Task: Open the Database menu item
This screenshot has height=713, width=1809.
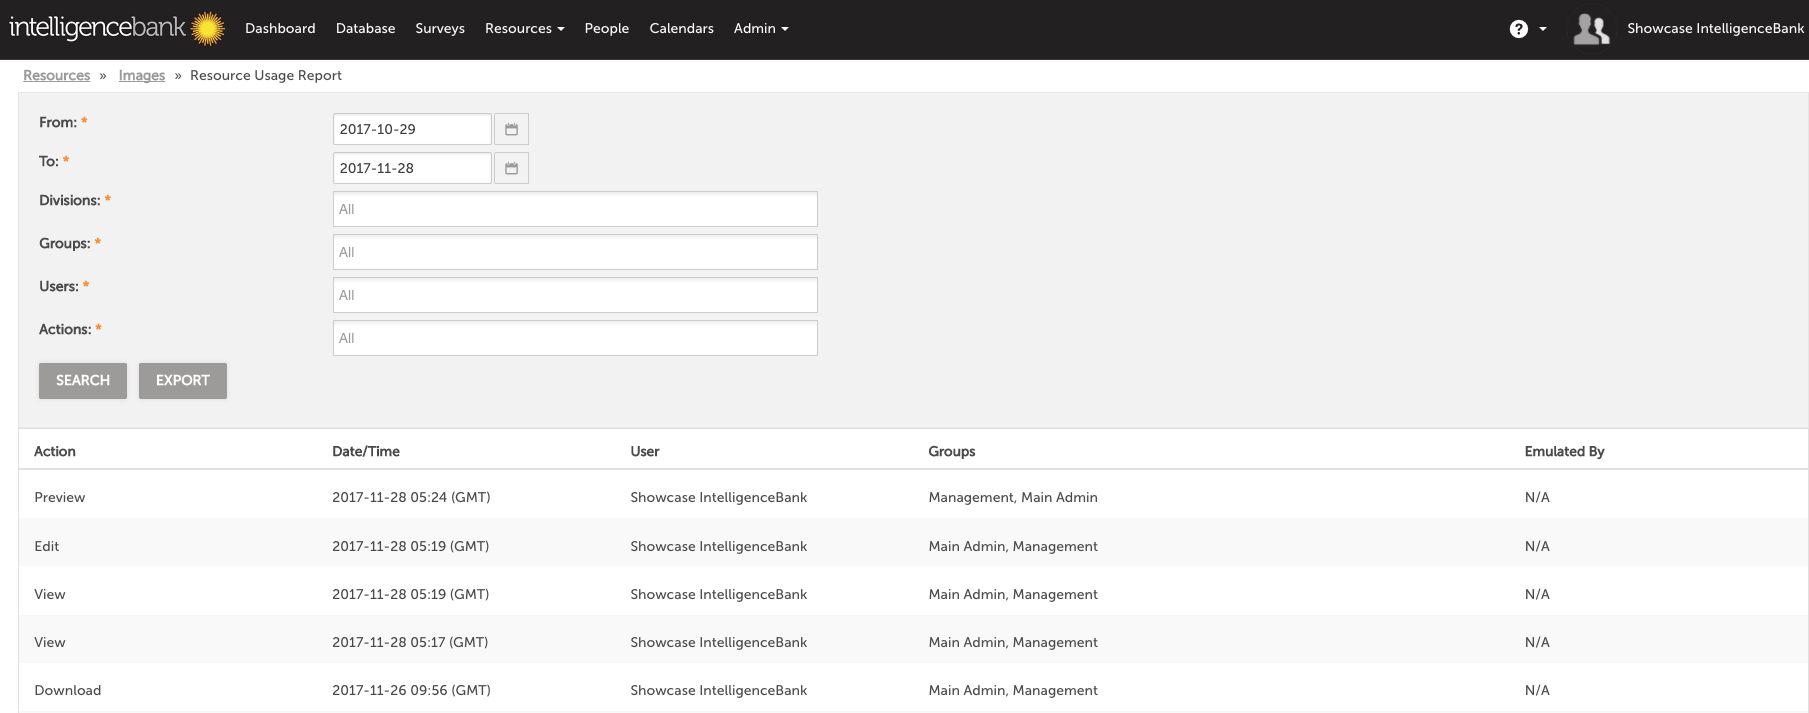Action: pos(365,28)
